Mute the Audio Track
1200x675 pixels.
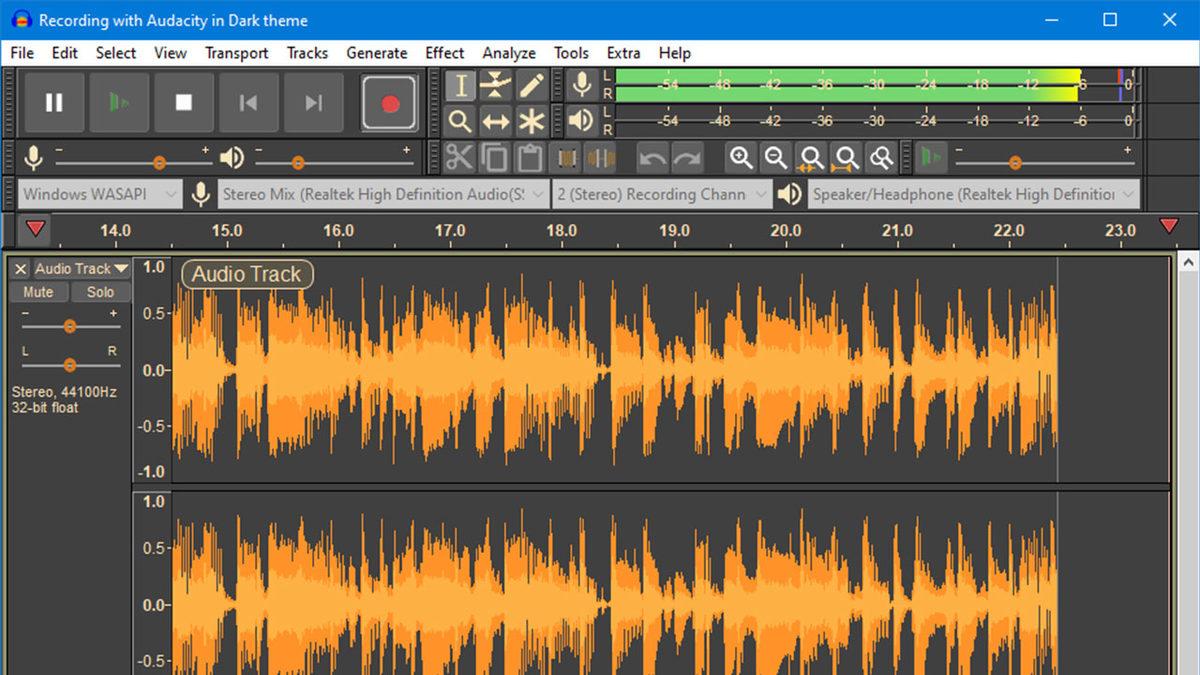point(38,291)
